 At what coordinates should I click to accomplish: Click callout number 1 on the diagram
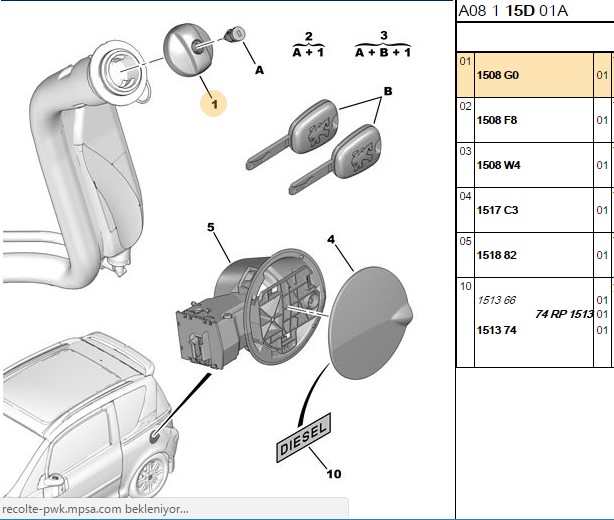(x=214, y=104)
